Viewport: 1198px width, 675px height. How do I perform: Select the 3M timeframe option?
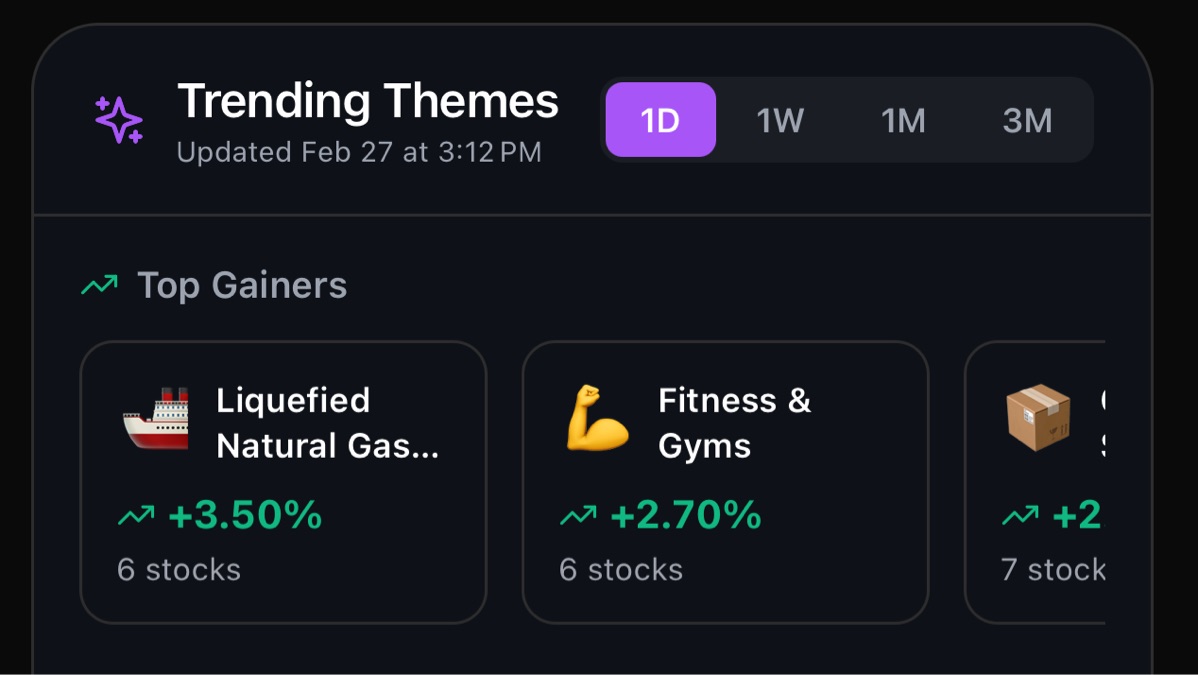click(x=1028, y=120)
